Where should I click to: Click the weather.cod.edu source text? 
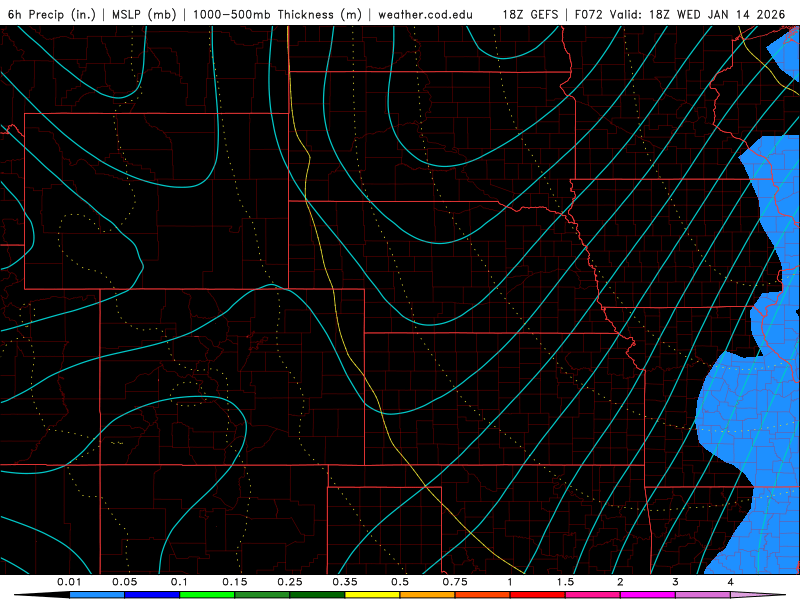tap(425, 14)
